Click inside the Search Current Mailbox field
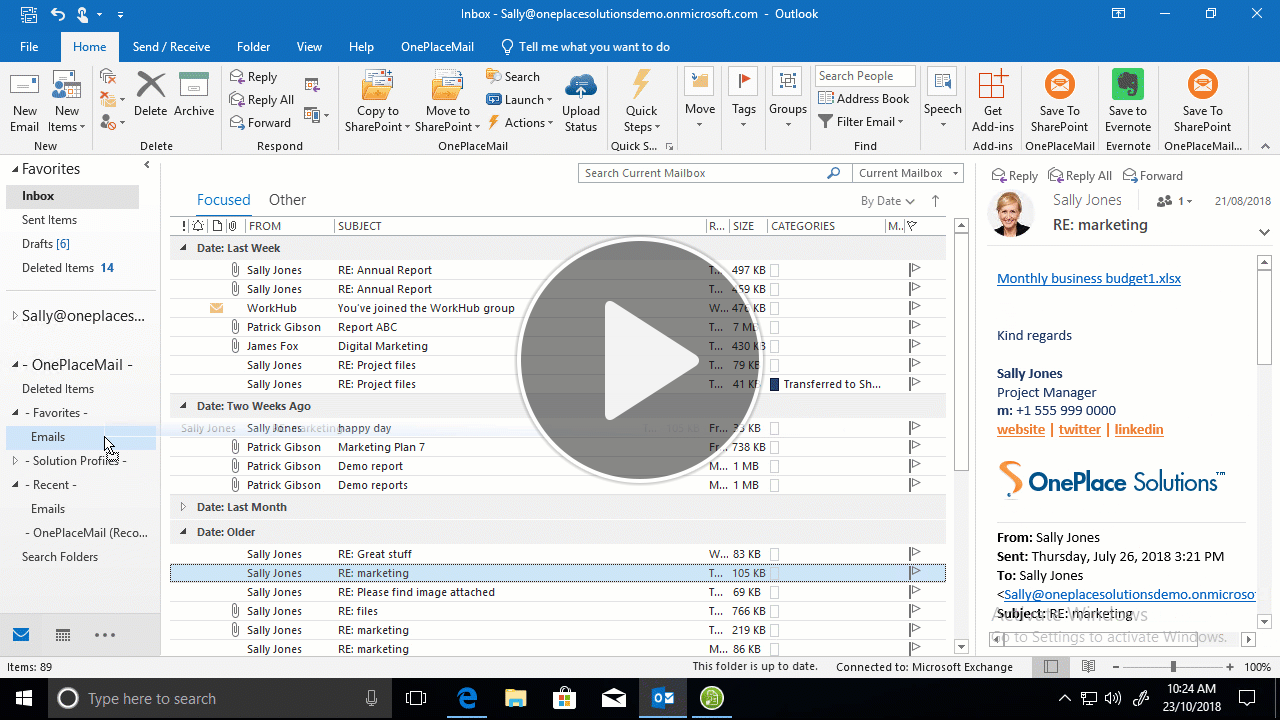The width and height of the screenshot is (1280, 720). coord(700,172)
